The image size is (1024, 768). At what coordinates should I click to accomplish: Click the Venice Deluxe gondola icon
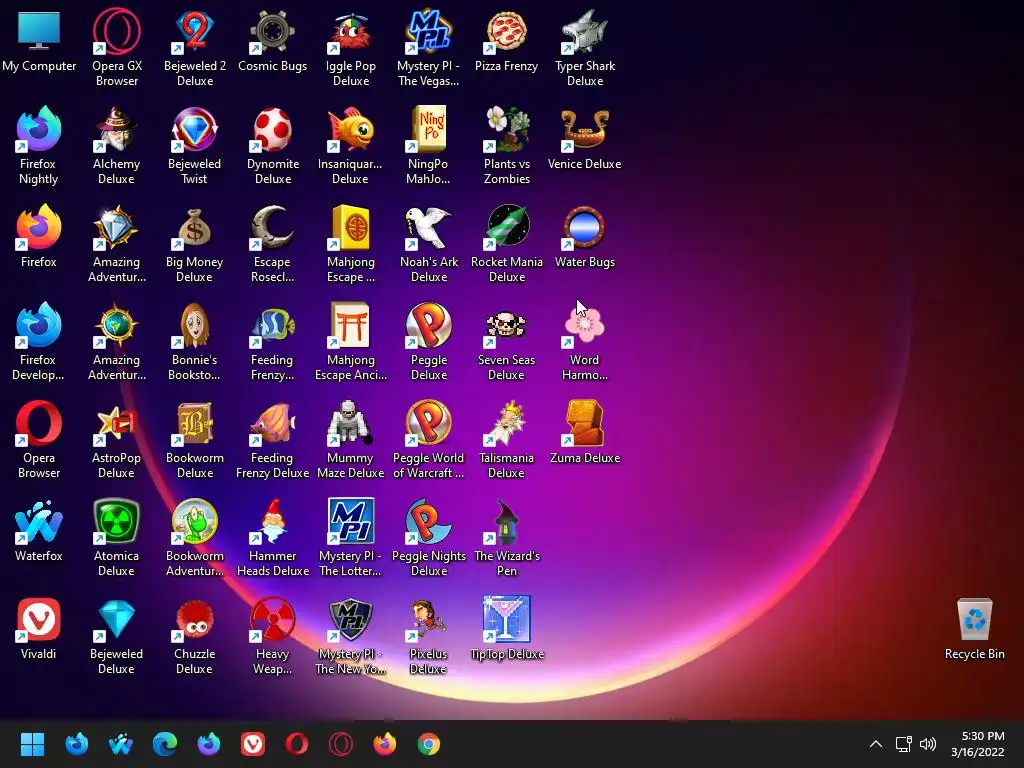point(584,129)
